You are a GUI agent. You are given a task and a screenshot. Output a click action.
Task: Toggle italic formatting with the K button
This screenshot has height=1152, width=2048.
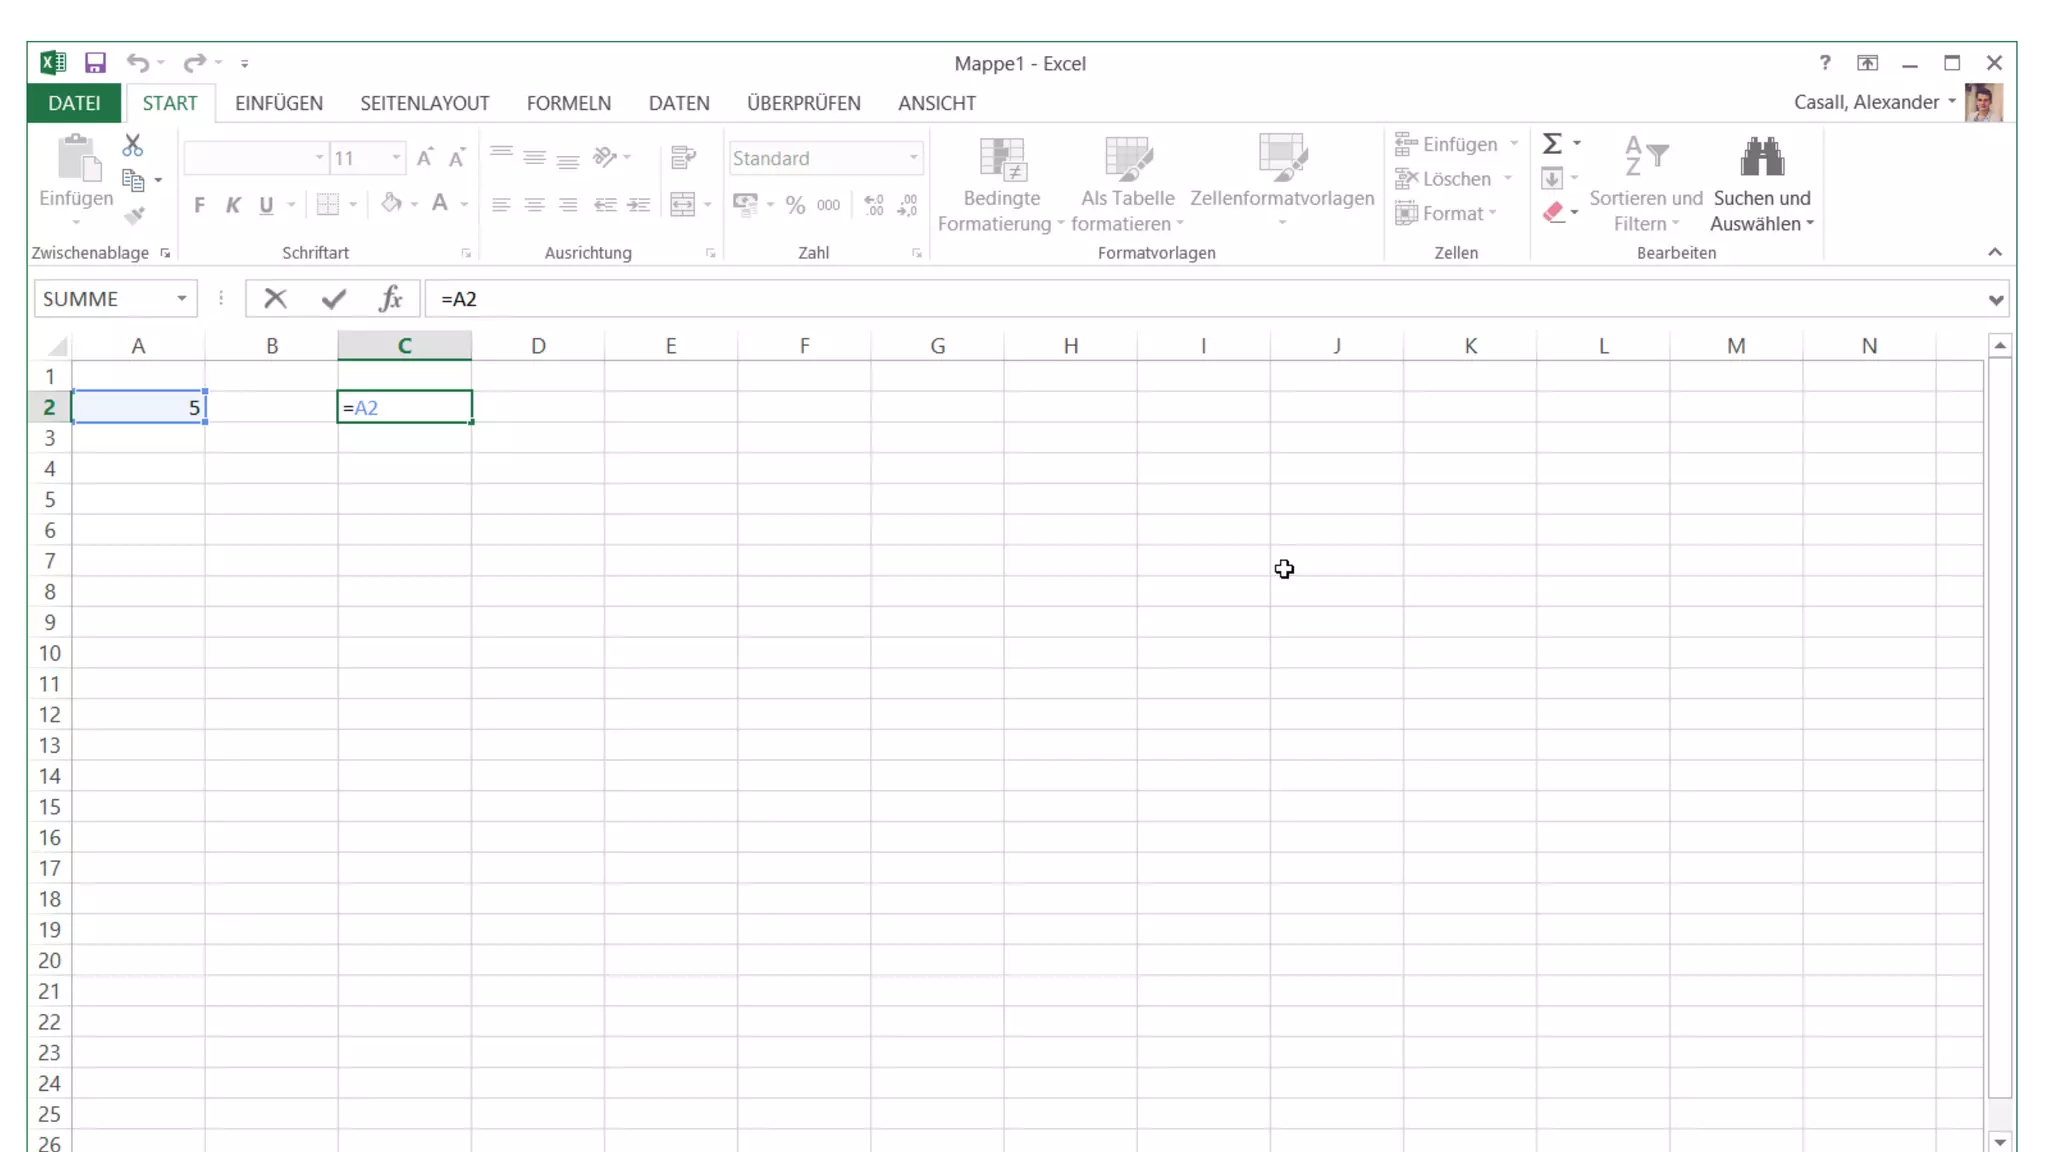233,205
